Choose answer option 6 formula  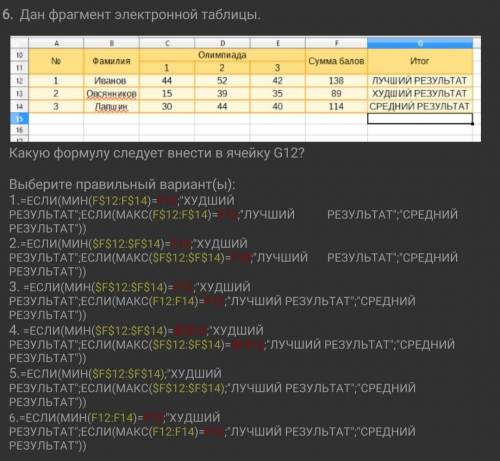(212, 431)
